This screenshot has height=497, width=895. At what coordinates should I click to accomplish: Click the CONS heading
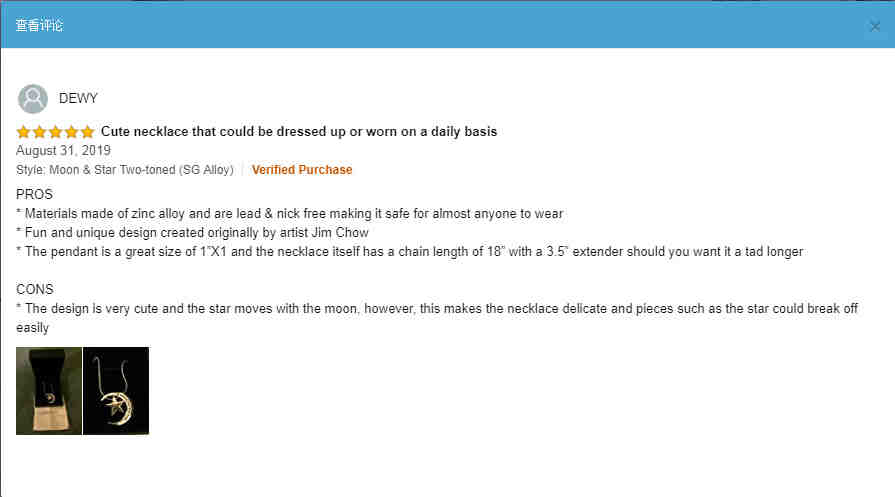pos(35,289)
